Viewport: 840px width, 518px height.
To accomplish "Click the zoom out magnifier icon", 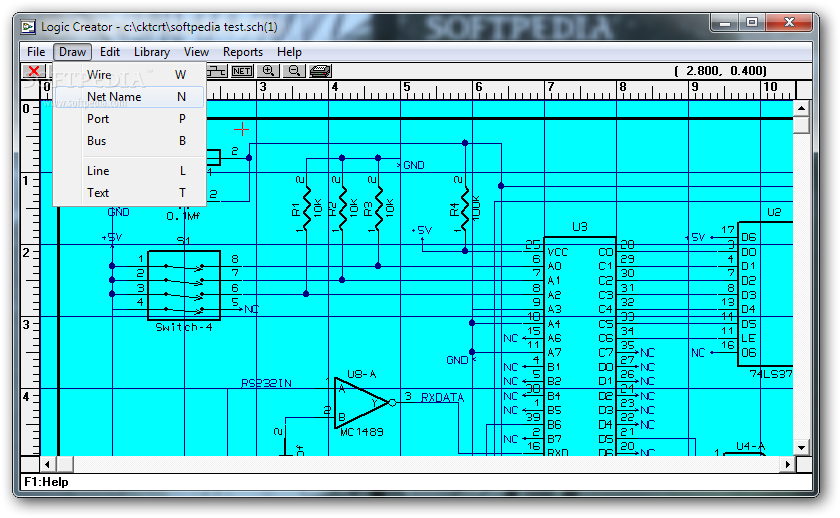I will click(294, 71).
